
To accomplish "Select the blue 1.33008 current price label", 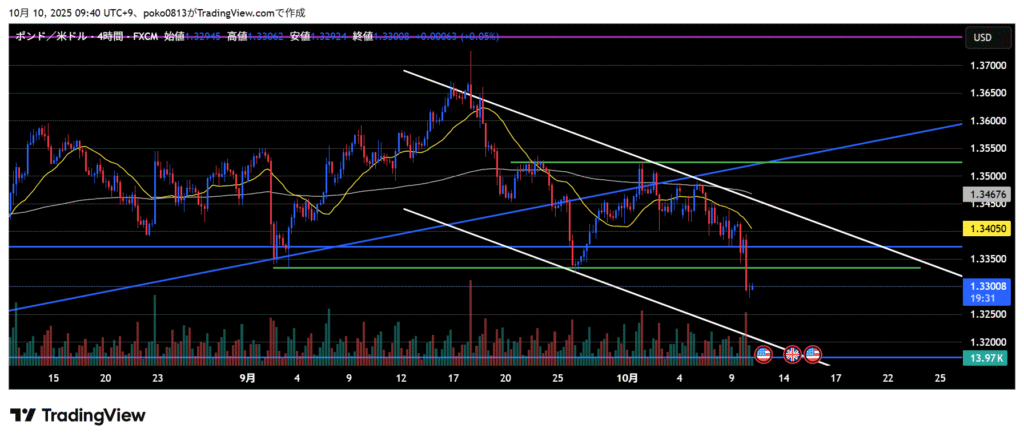I will (x=985, y=285).
